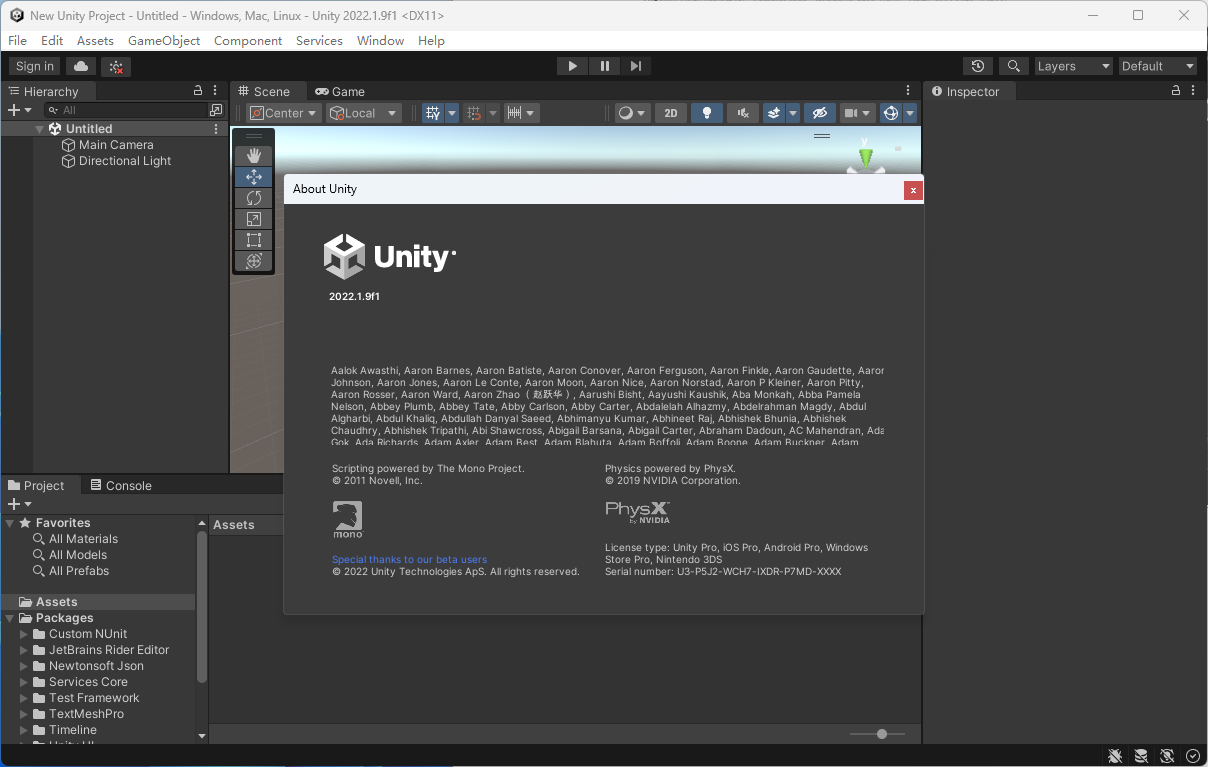Click Special thanks to our beta users link
Screen dimensions: 1208x767
(x=409, y=560)
